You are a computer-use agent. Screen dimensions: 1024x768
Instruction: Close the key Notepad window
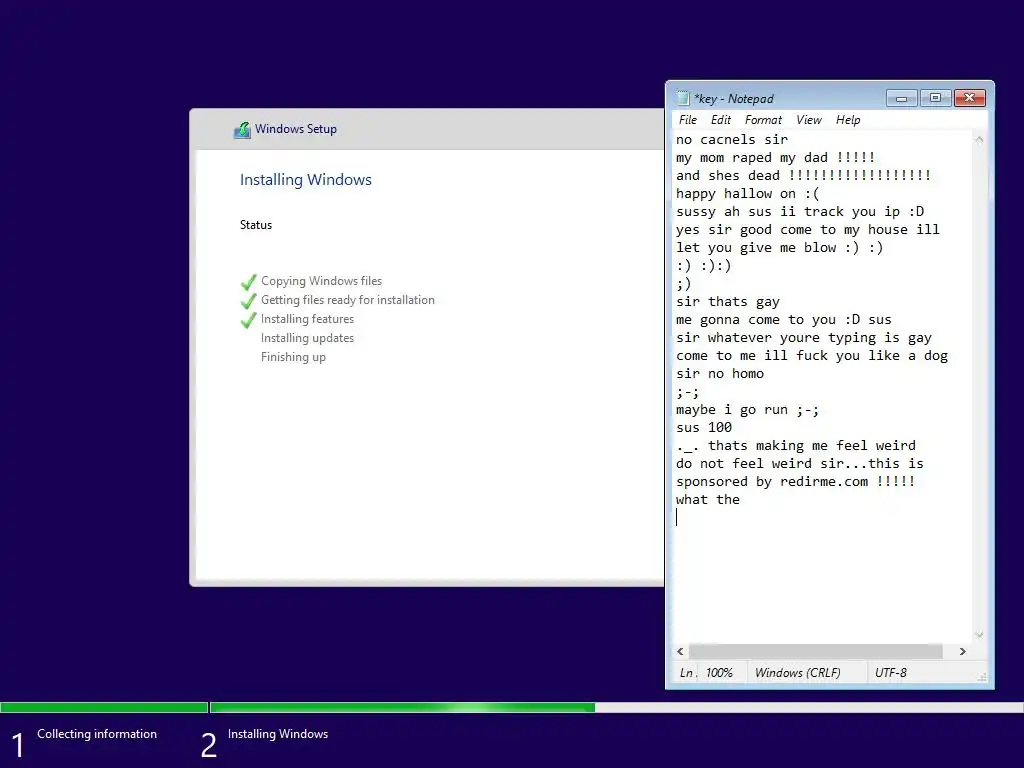(x=970, y=98)
